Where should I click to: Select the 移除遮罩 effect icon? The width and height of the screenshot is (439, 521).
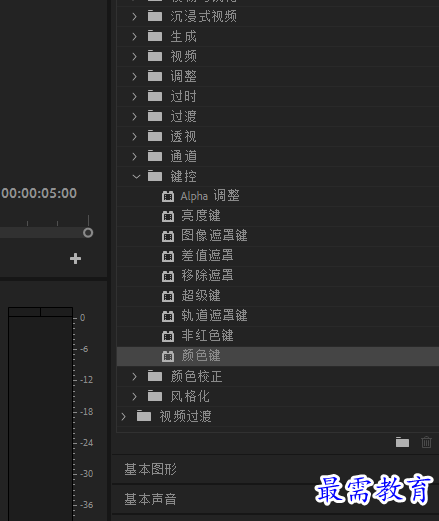[168, 276]
